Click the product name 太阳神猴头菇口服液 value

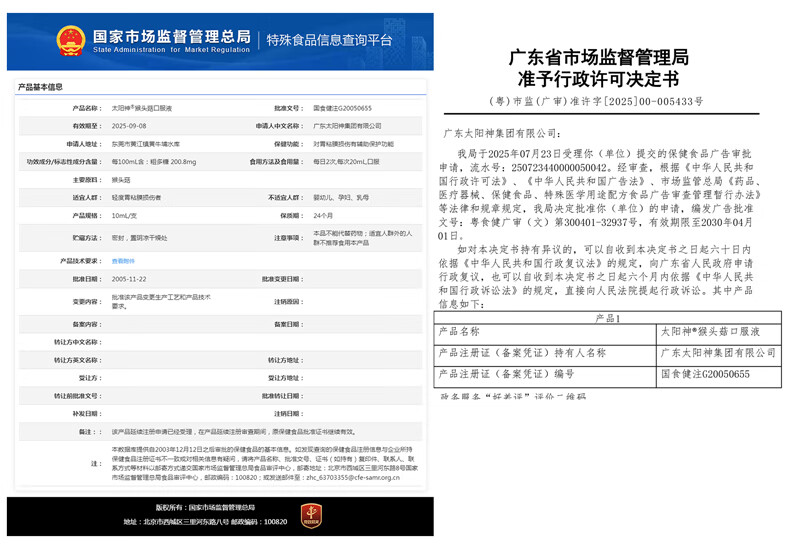pos(142,107)
